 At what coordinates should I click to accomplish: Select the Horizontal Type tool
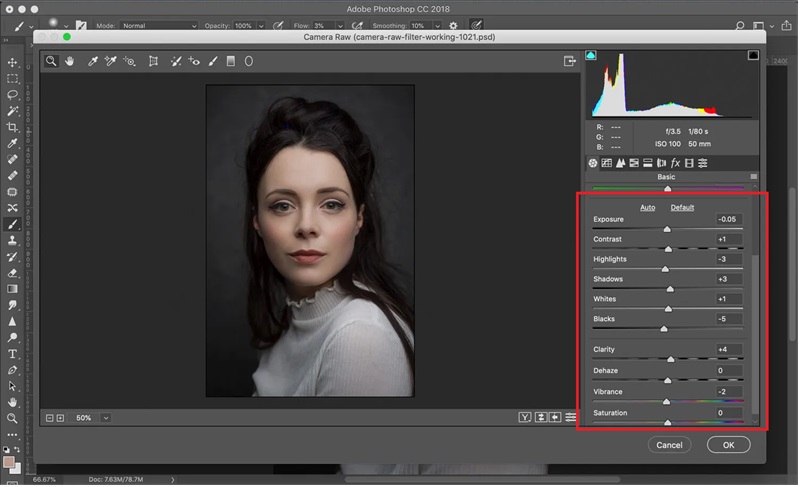[x=12, y=354]
